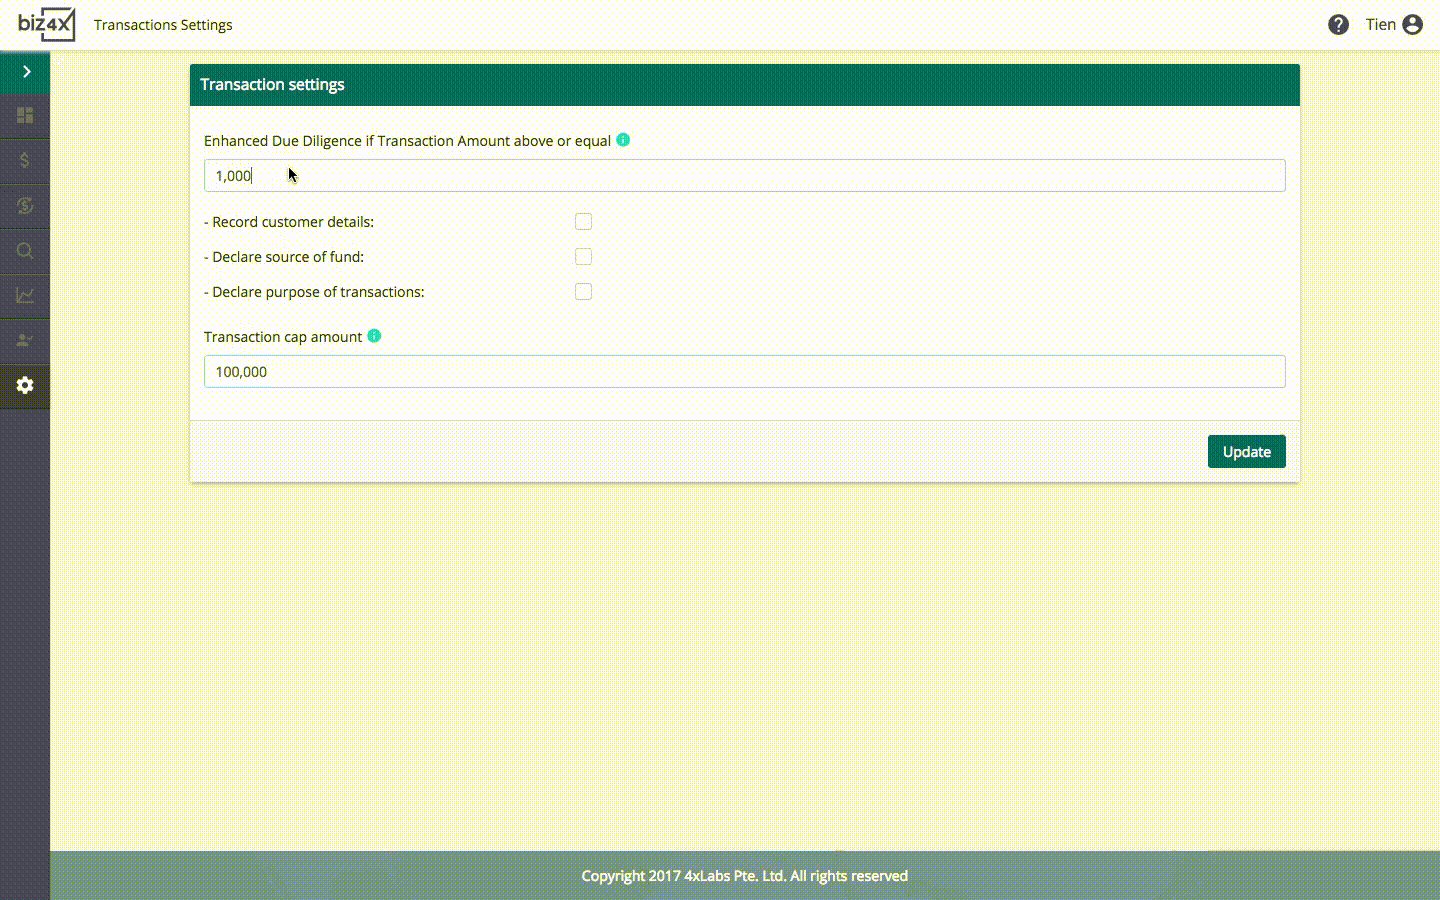Open the user-check customers icon in sidebar
This screenshot has width=1440, height=900.
click(25, 341)
